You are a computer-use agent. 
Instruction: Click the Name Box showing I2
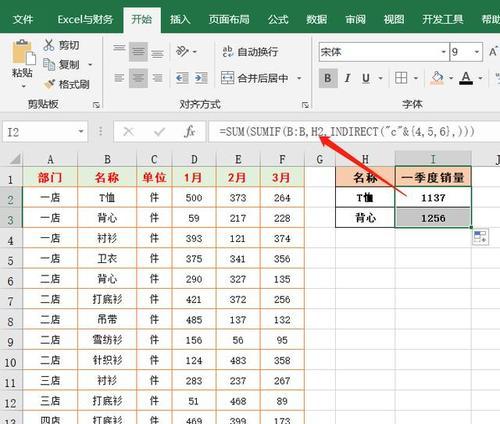pyautogui.click(x=40, y=132)
